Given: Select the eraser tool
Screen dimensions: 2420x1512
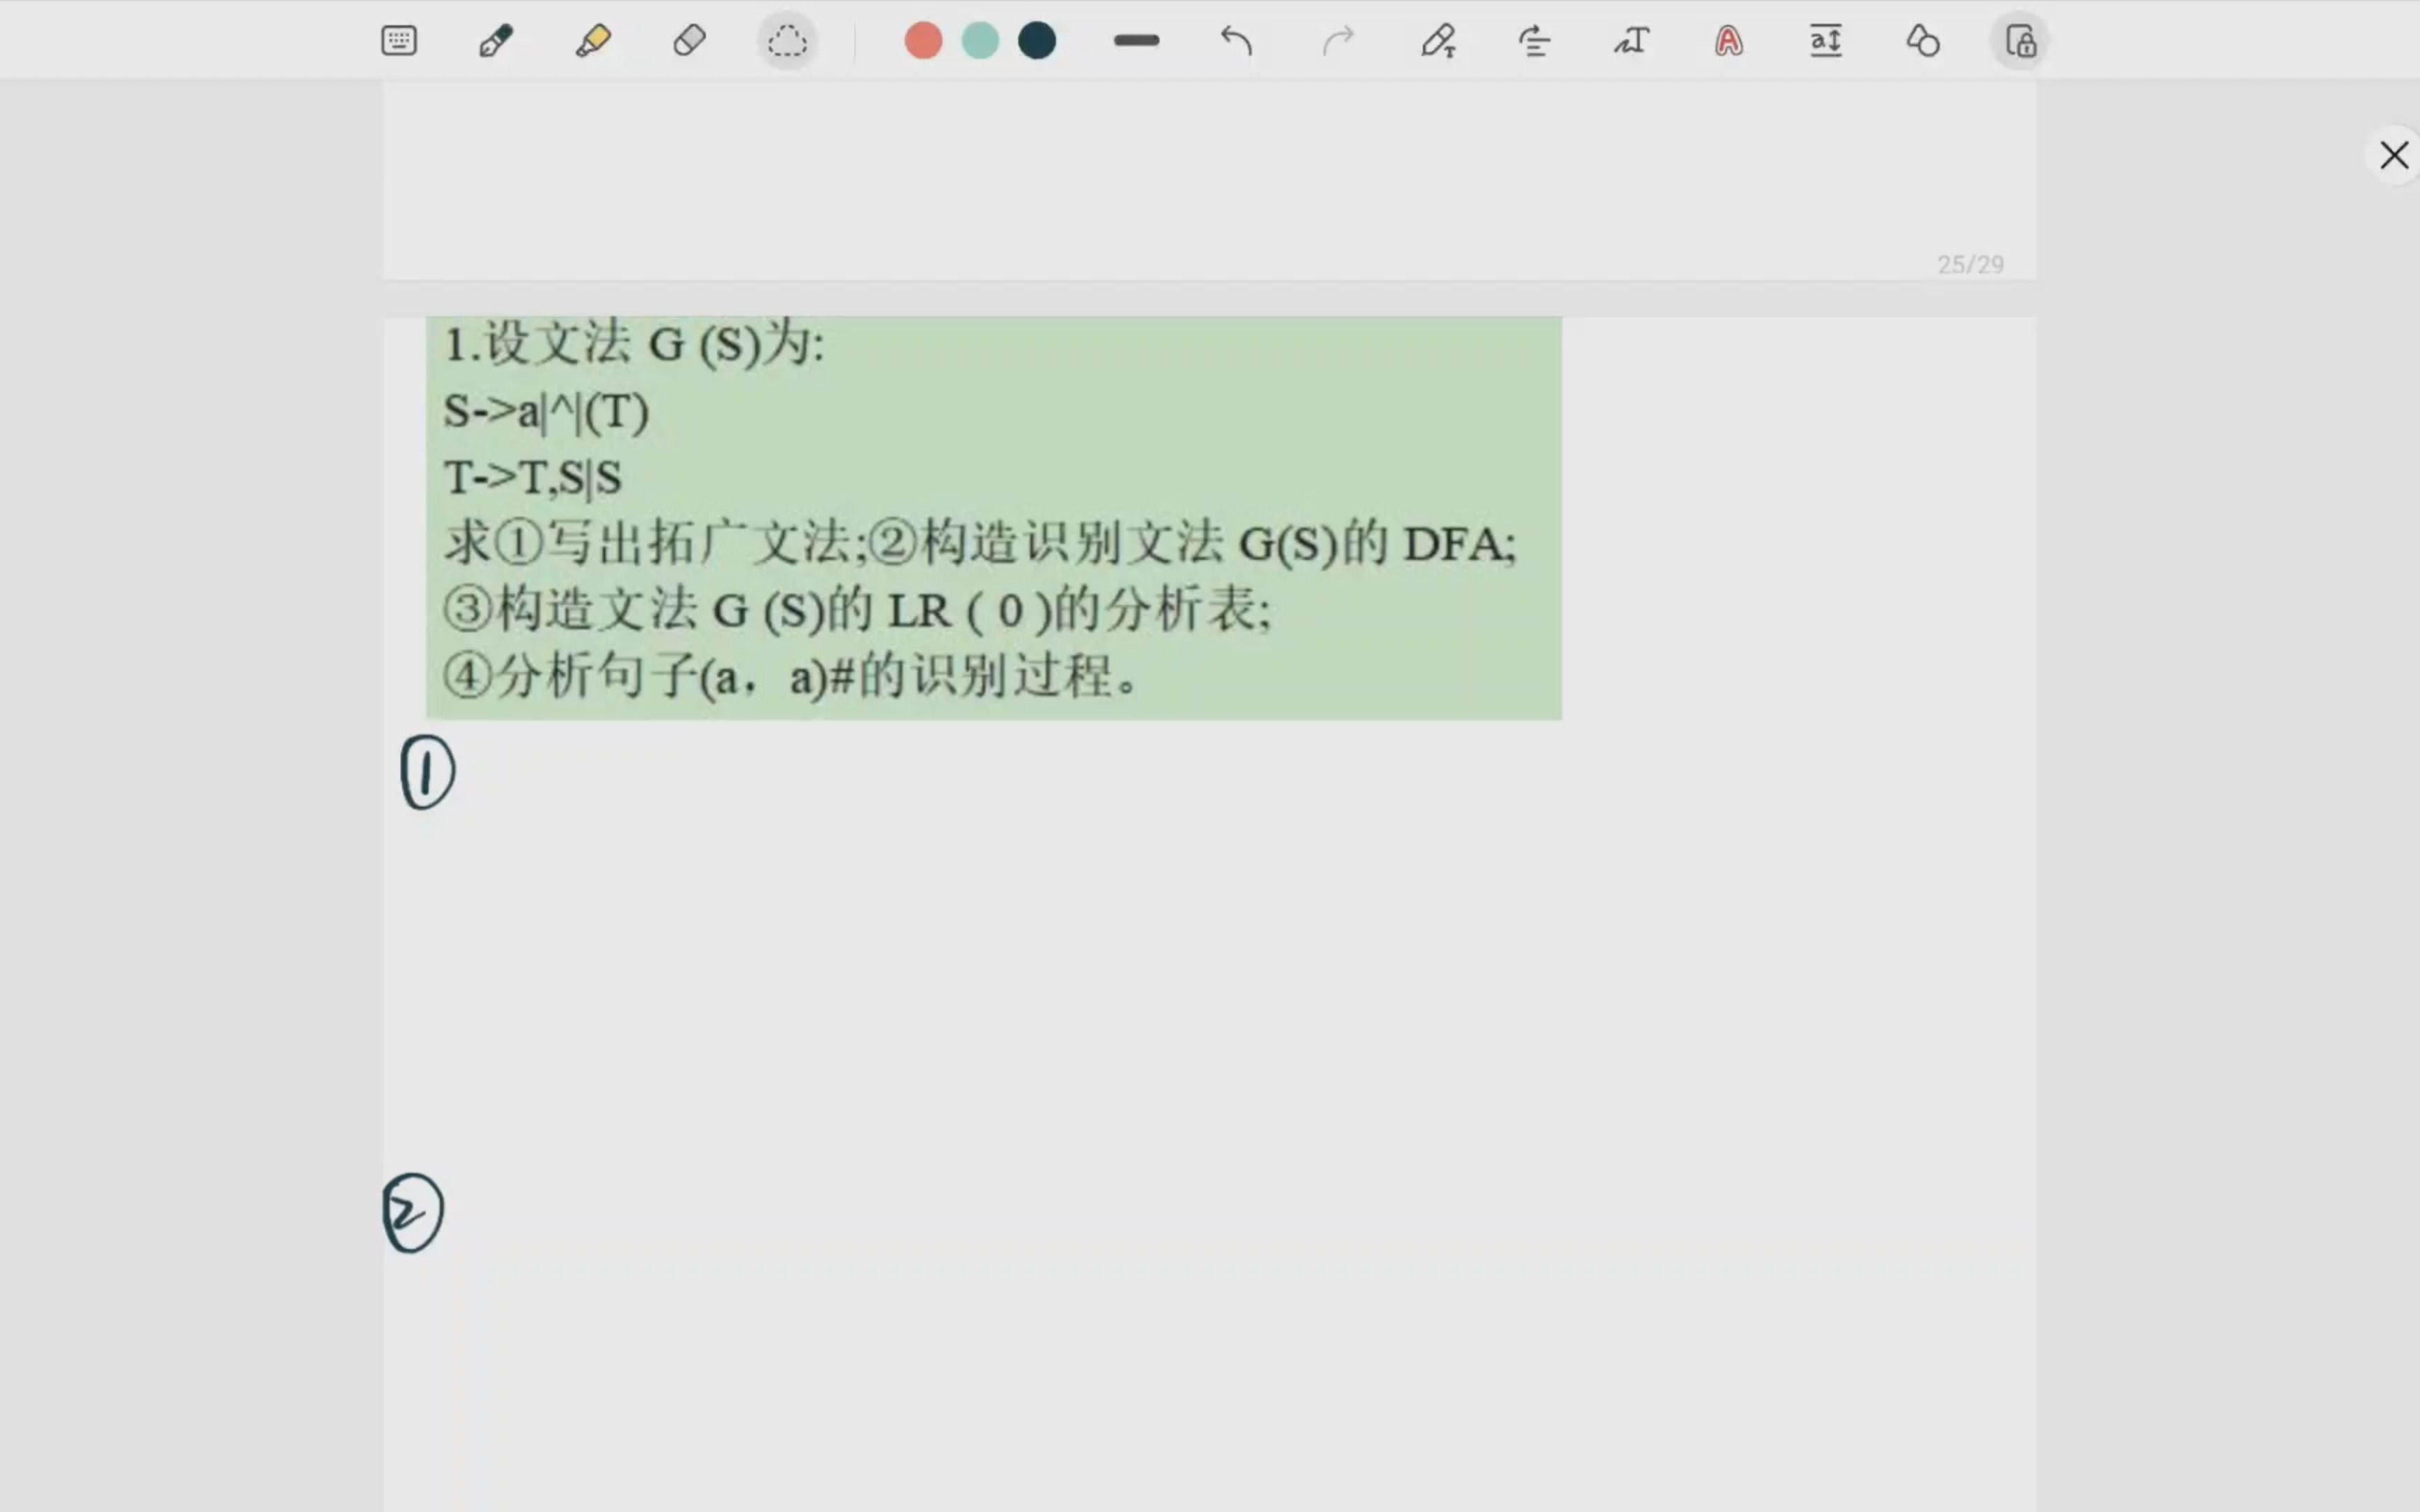Looking at the screenshot, I should coord(688,40).
